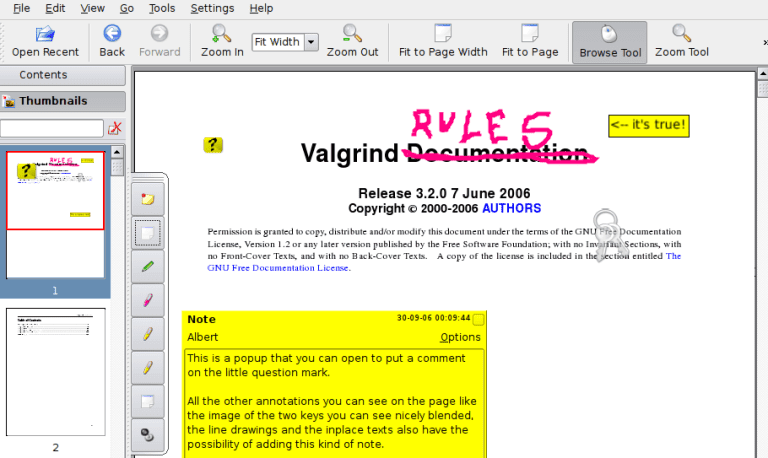The height and width of the screenshot is (458, 768).
Task: Go back using the Back arrow
Action: coord(112,41)
